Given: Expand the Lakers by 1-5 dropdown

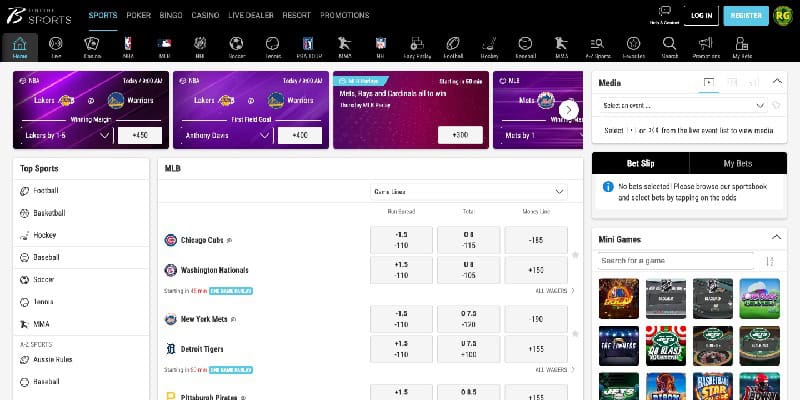Looking at the screenshot, I should point(67,136).
